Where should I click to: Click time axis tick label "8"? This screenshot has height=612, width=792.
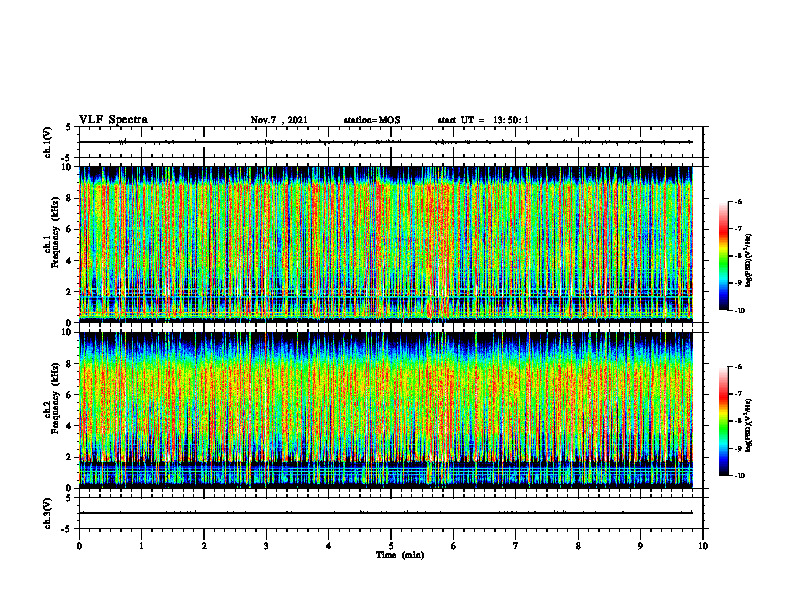click(578, 546)
